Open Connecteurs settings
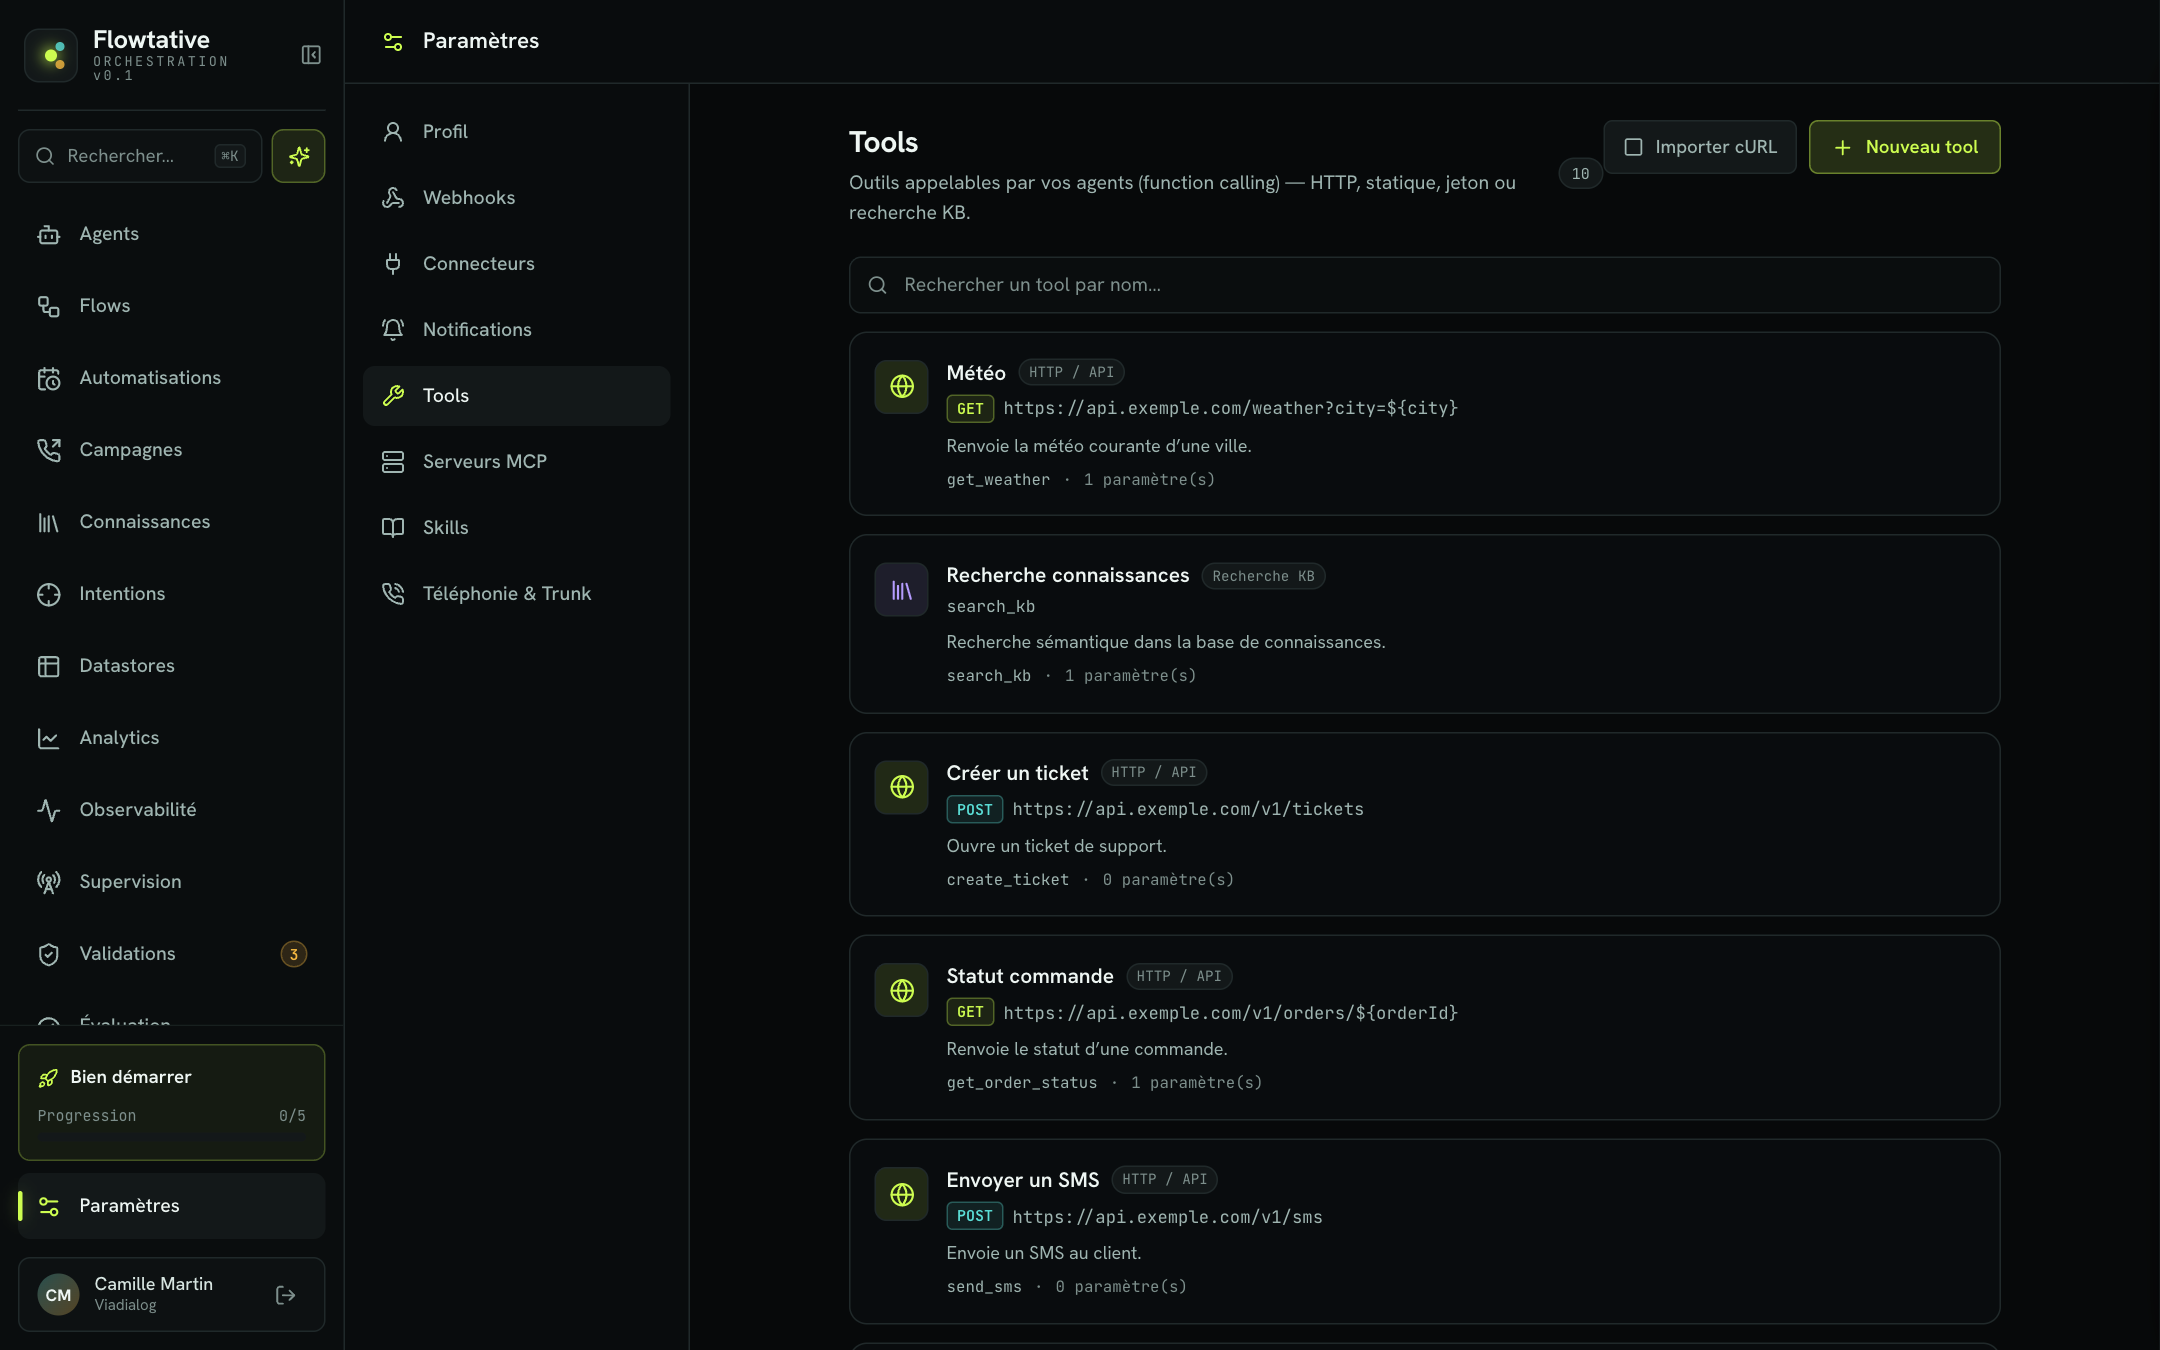The image size is (2160, 1350). tap(516, 264)
